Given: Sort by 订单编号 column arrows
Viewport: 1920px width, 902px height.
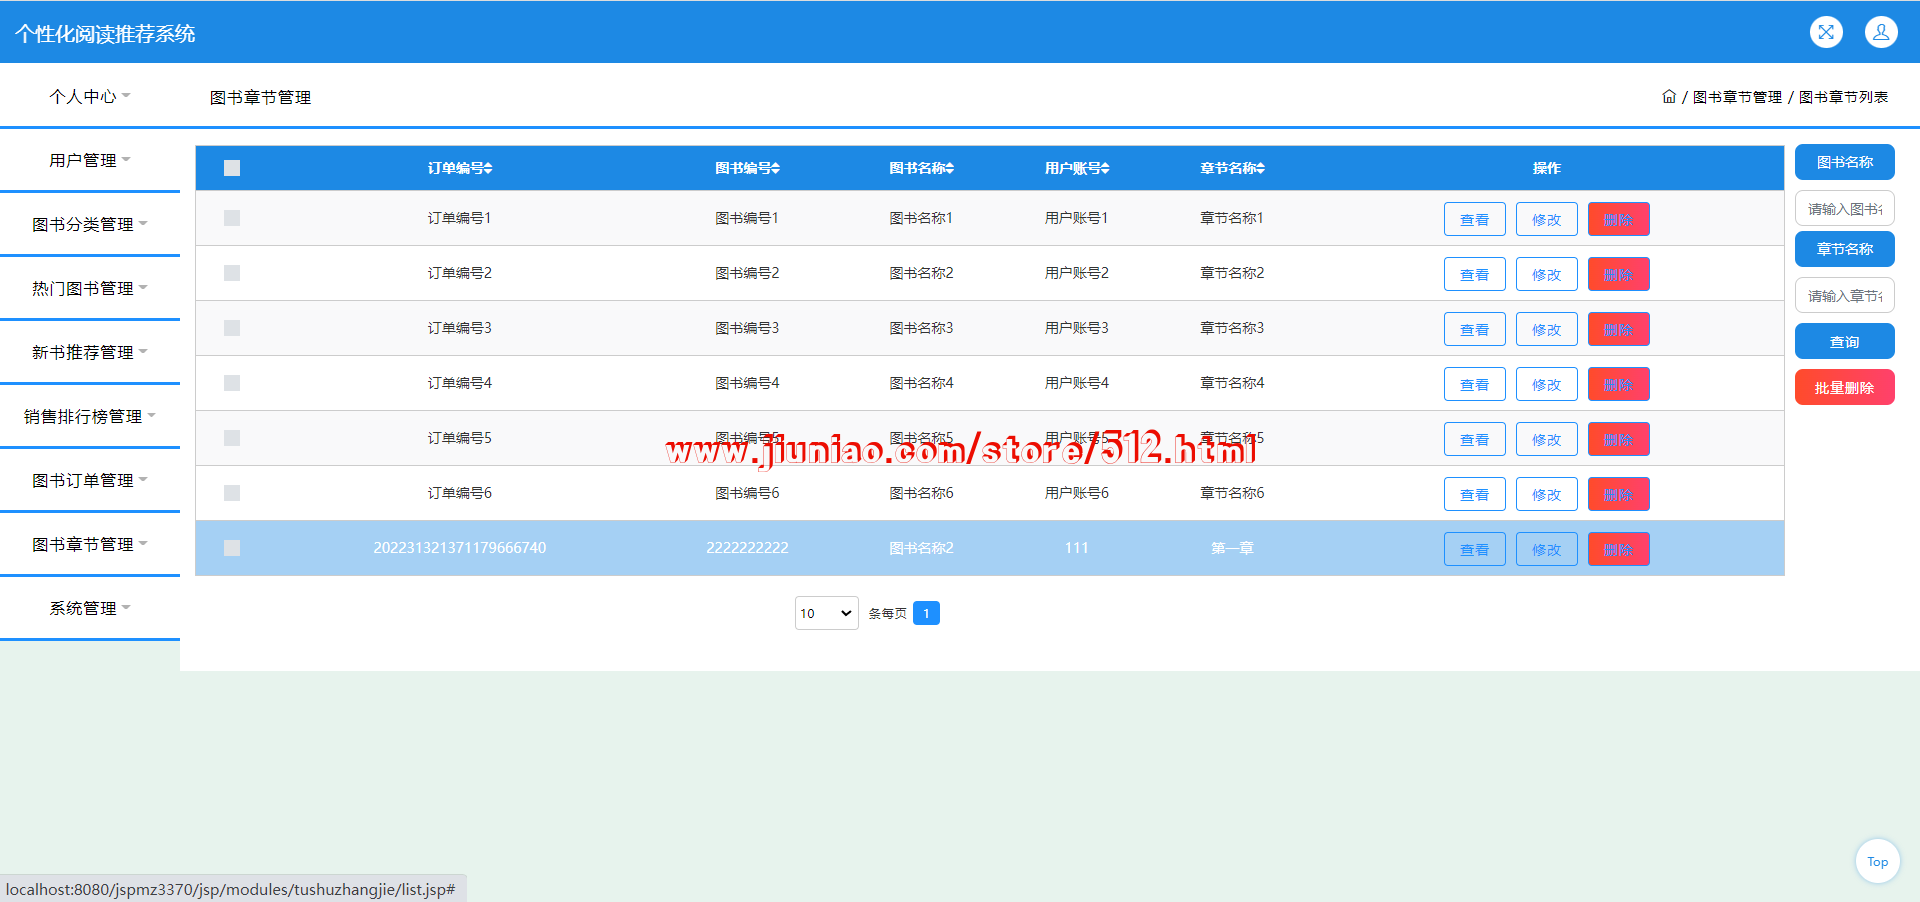Looking at the screenshot, I should coord(488,169).
